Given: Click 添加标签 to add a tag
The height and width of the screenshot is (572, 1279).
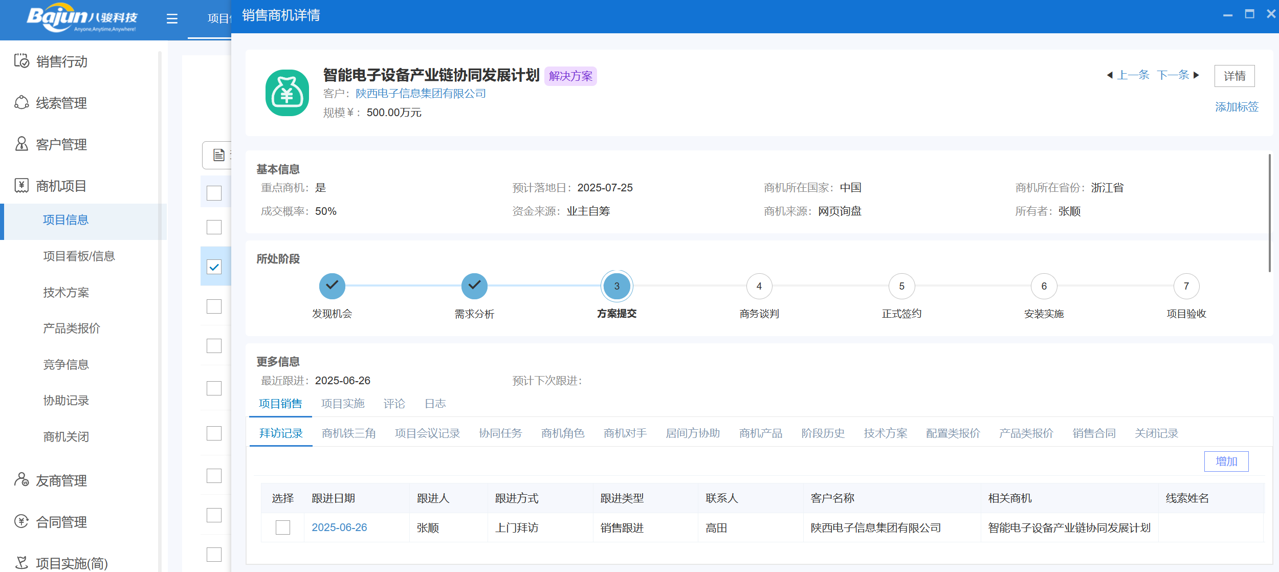Looking at the screenshot, I should [x=1236, y=107].
